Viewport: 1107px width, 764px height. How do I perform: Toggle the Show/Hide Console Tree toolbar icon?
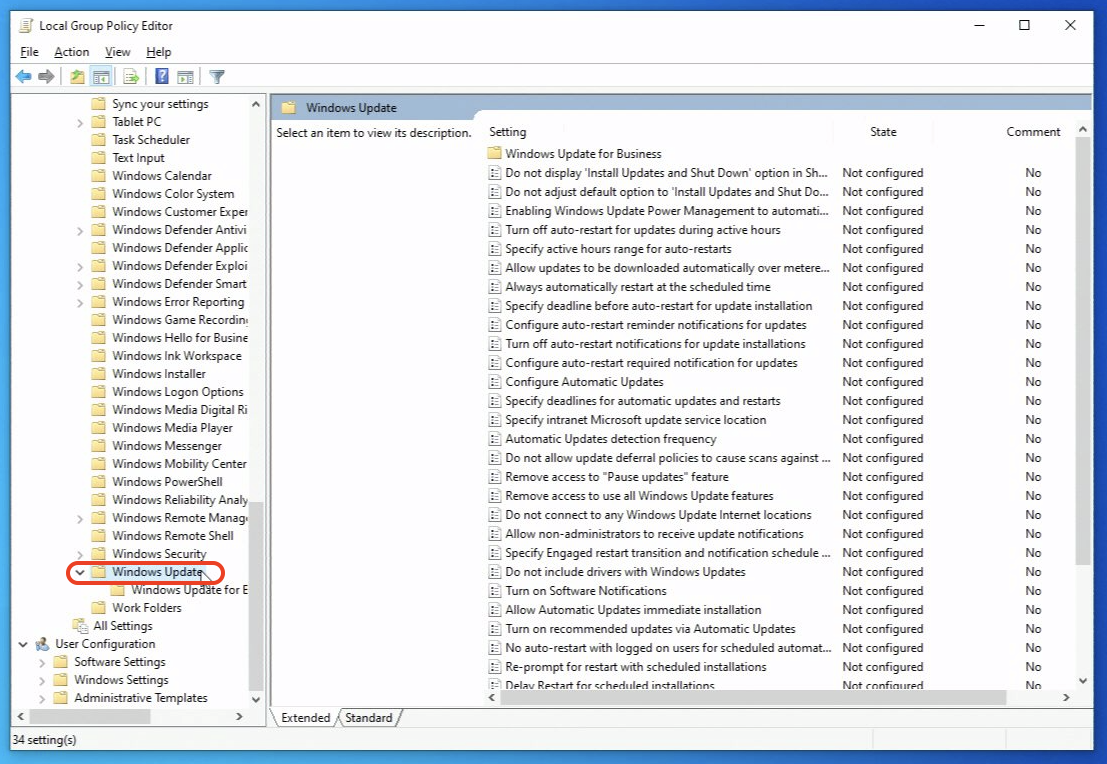102,76
